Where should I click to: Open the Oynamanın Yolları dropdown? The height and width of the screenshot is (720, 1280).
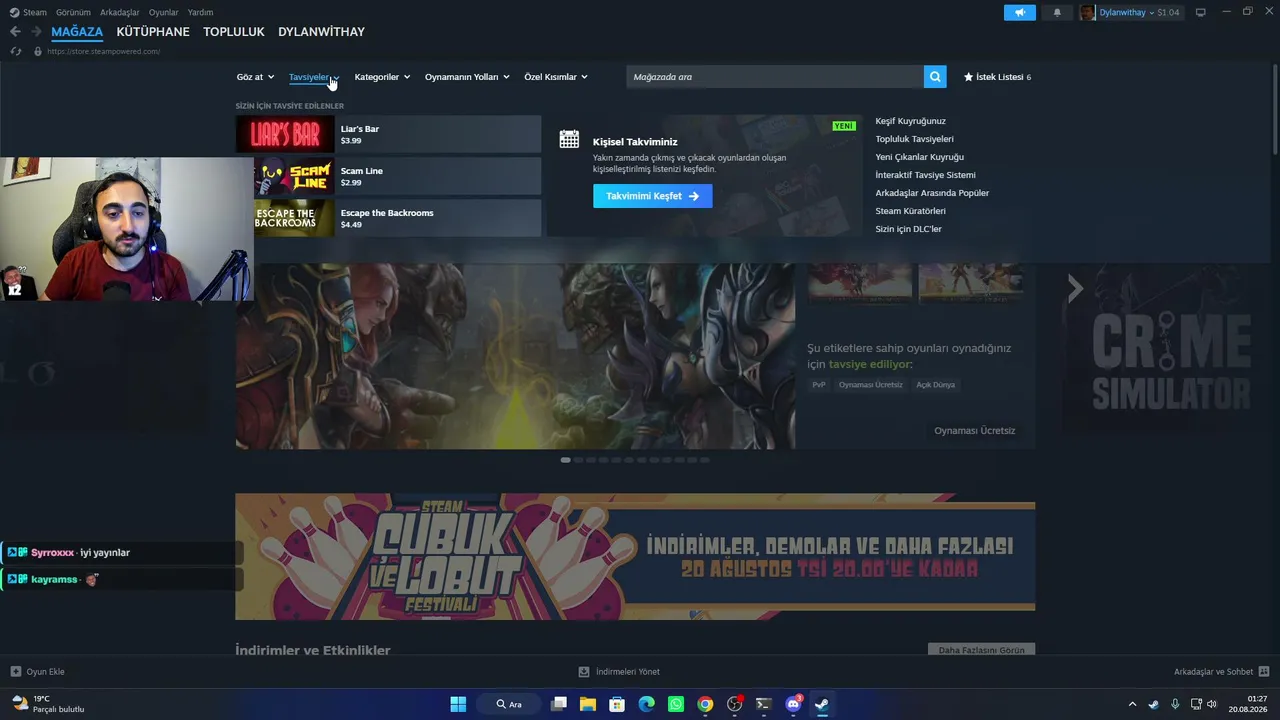click(x=467, y=77)
